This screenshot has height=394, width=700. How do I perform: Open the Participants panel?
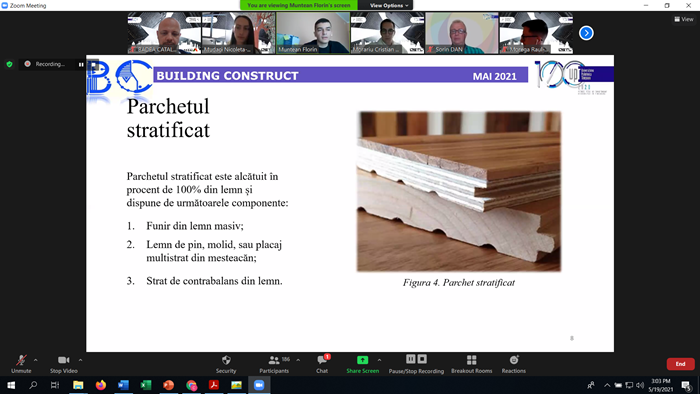(x=274, y=364)
